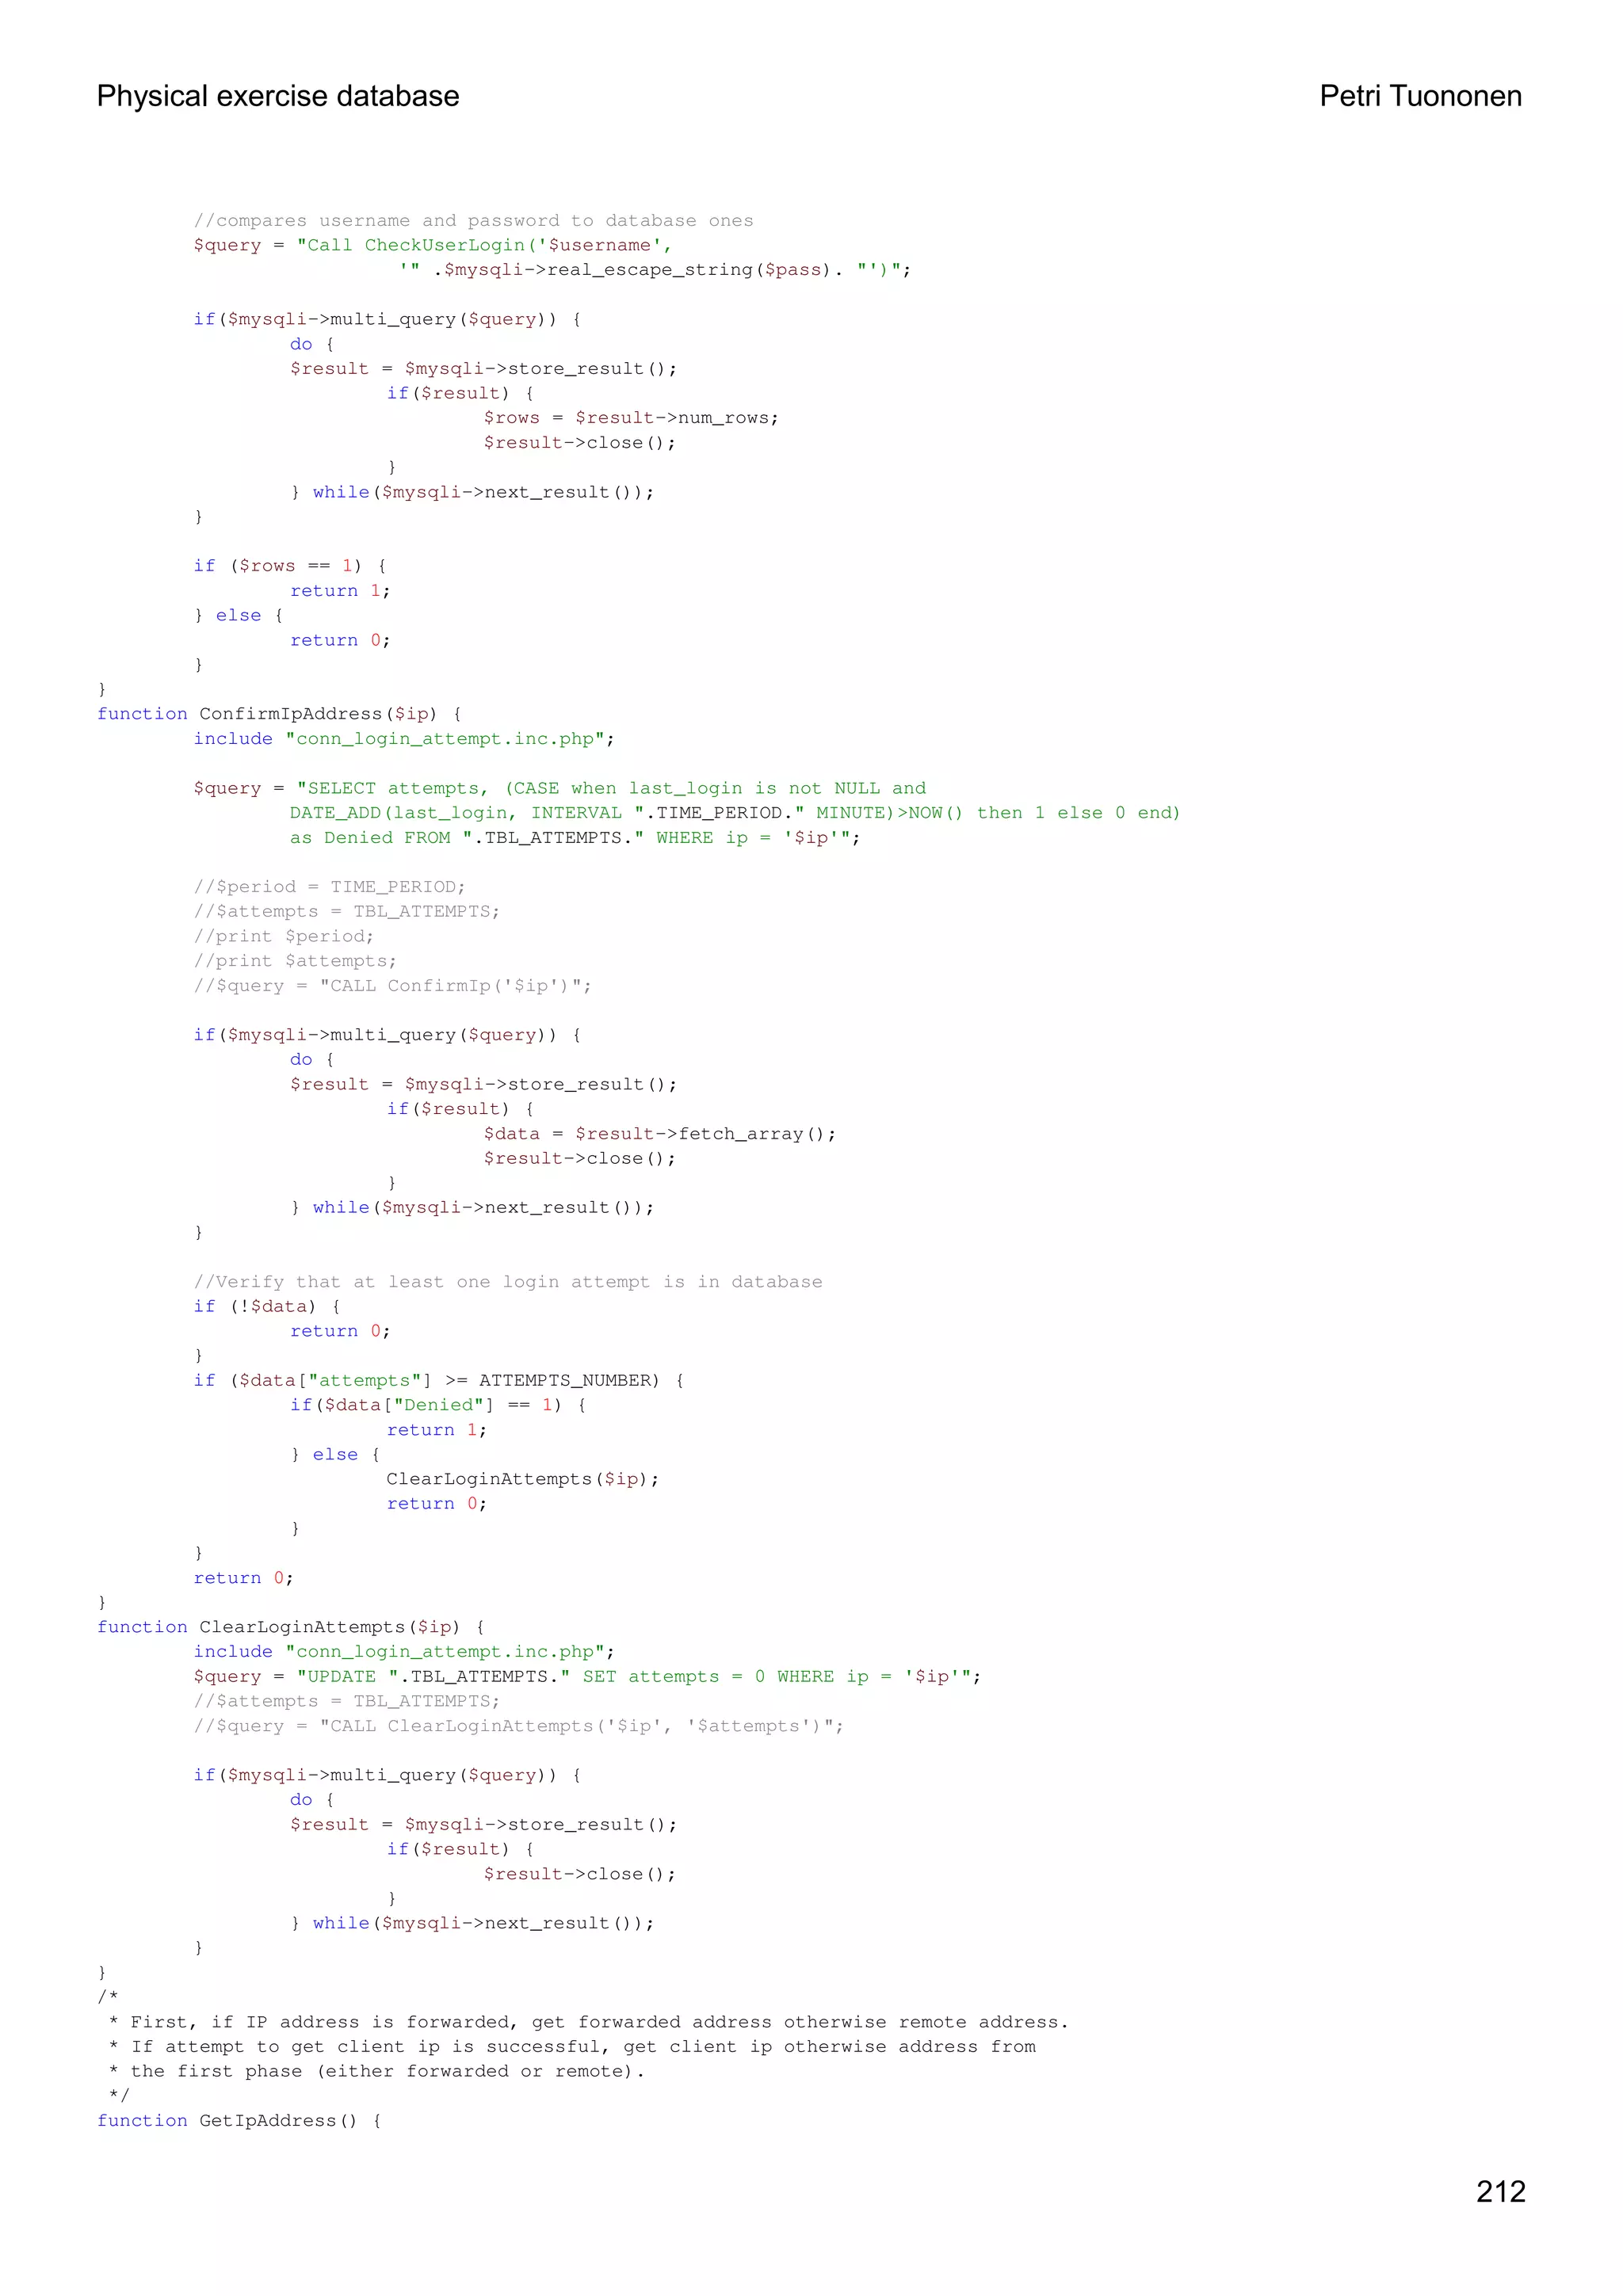Click comment '//$query = "CALL ClearLoginAttempts'
Image resolution: width=1623 pixels, height=2296 pixels.
(518, 1726)
